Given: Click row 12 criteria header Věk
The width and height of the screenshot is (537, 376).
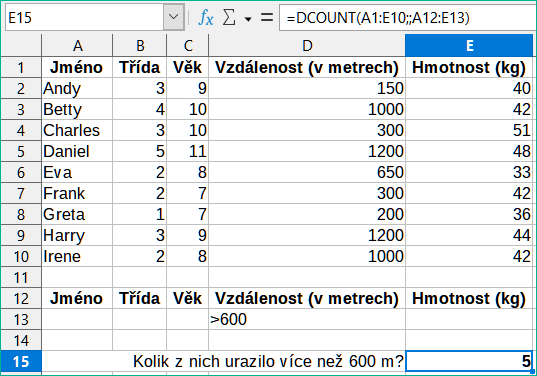Looking at the screenshot, I should pos(188,298).
